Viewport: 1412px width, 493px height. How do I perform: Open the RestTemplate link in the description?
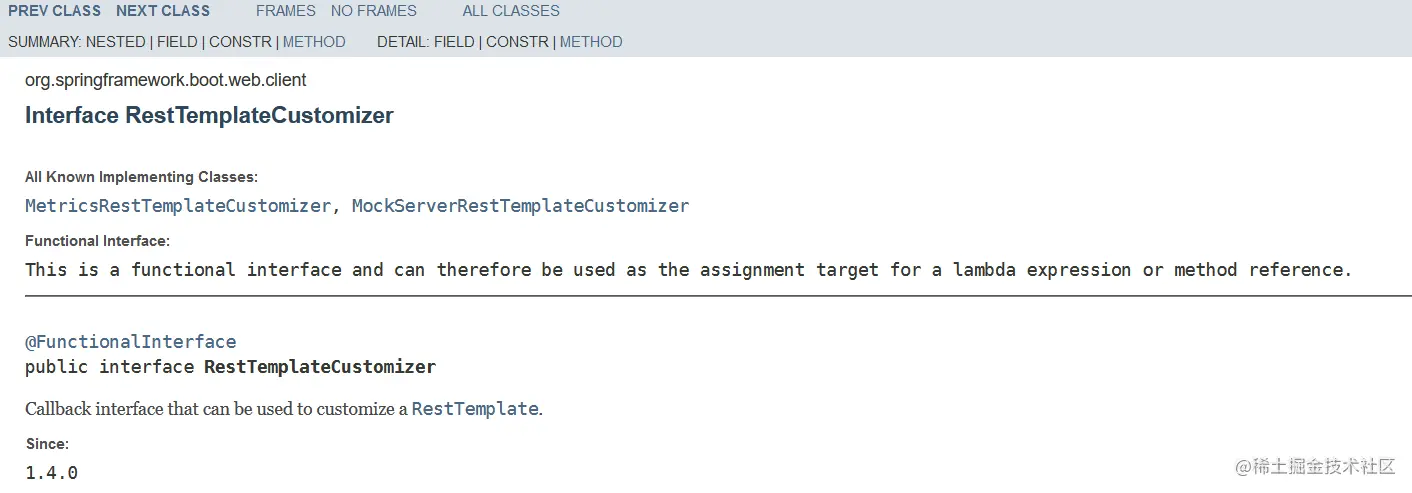tap(475, 409)
